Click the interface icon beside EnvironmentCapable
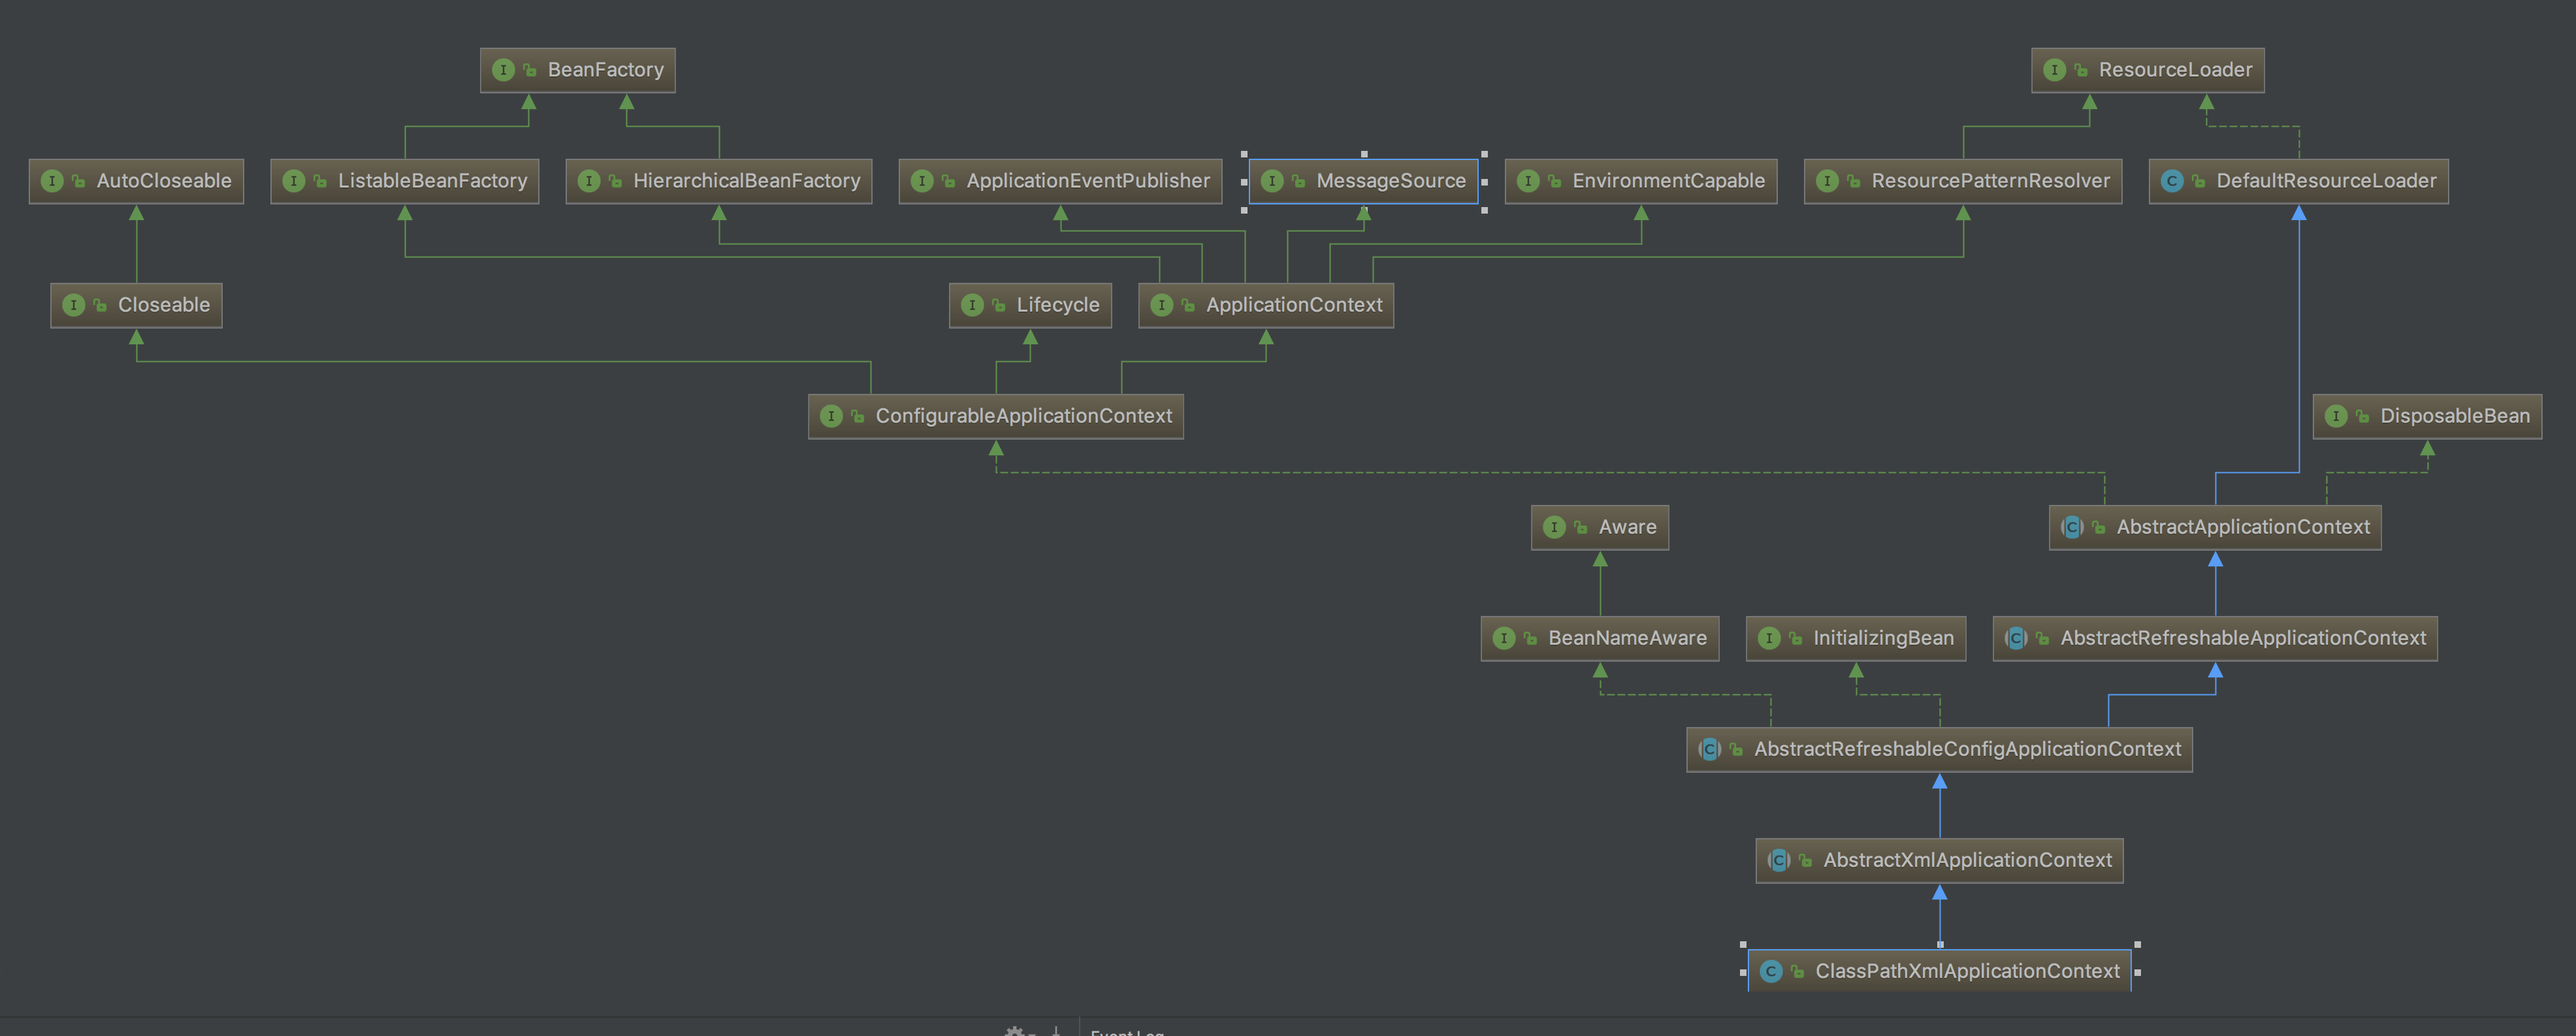 1528,181
